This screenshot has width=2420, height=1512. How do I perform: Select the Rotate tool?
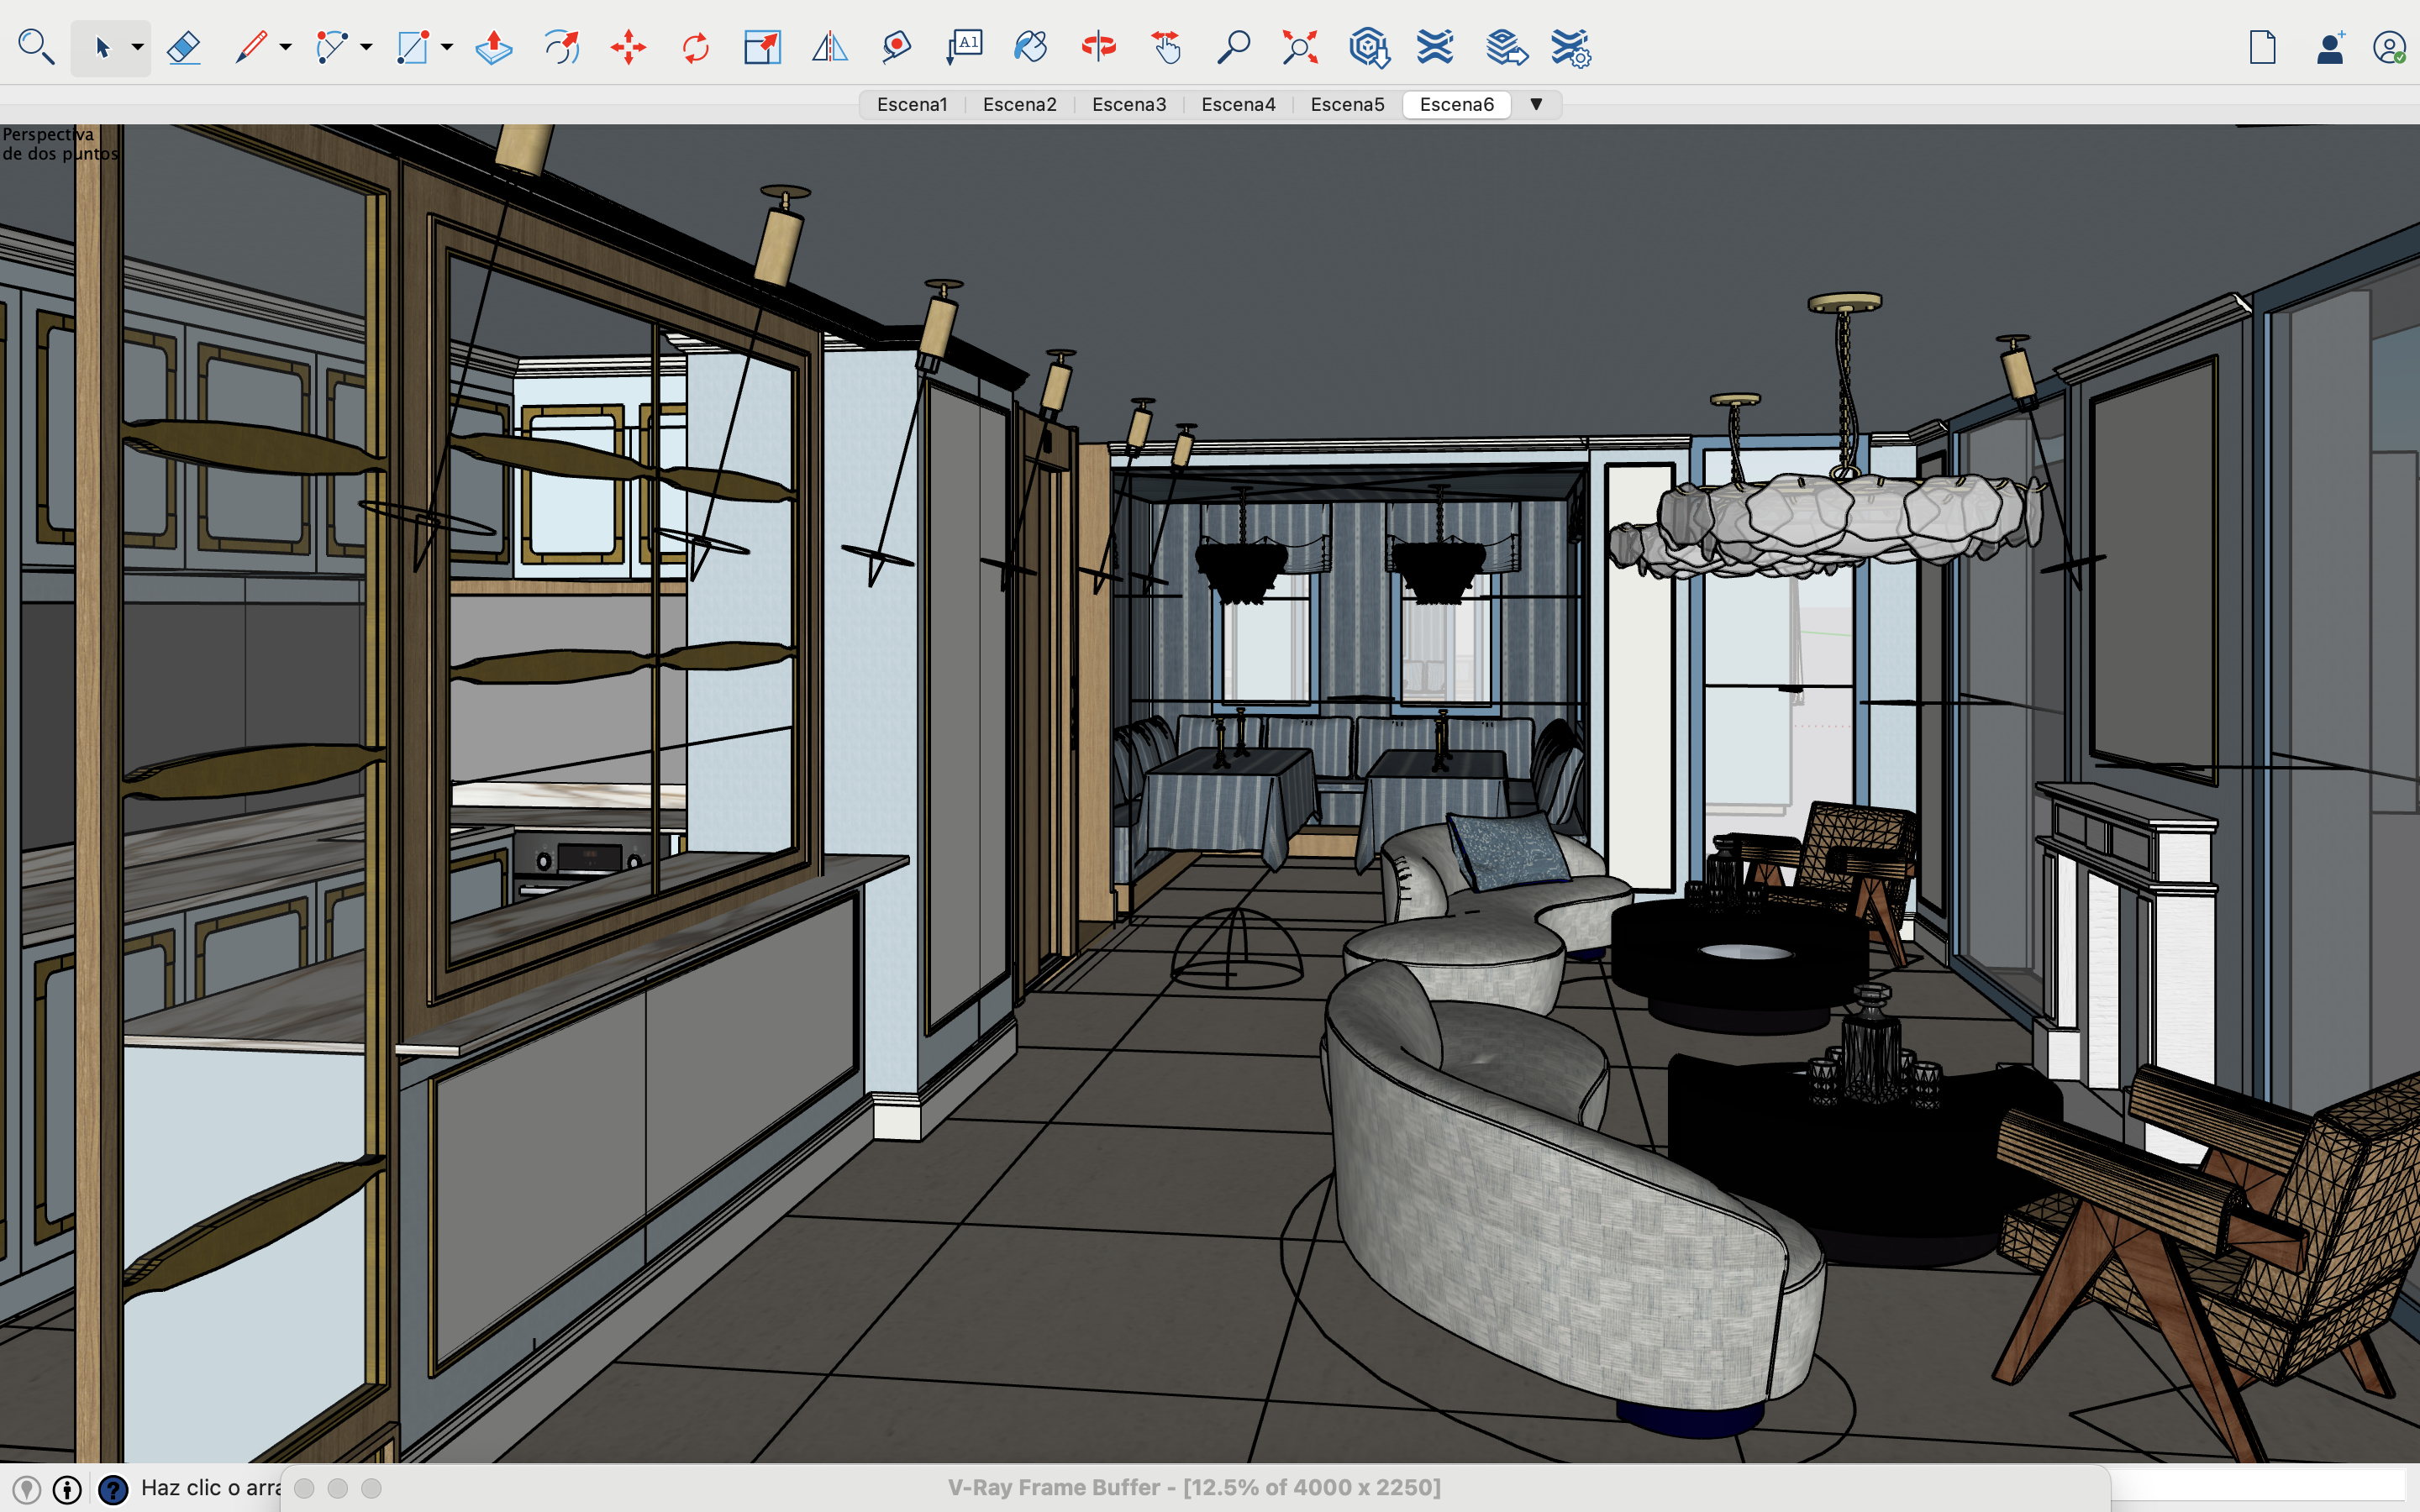pos(695,47)
